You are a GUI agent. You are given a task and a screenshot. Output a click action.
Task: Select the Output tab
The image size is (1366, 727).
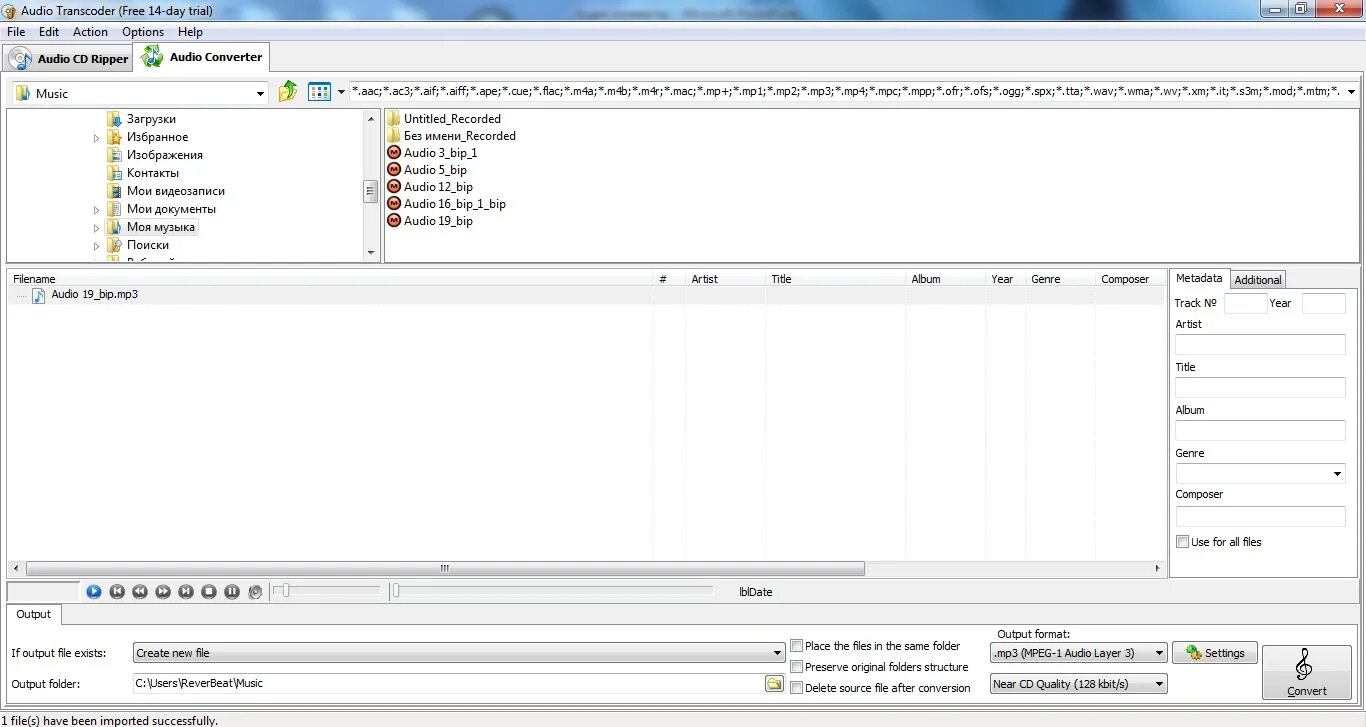(33, 615)
